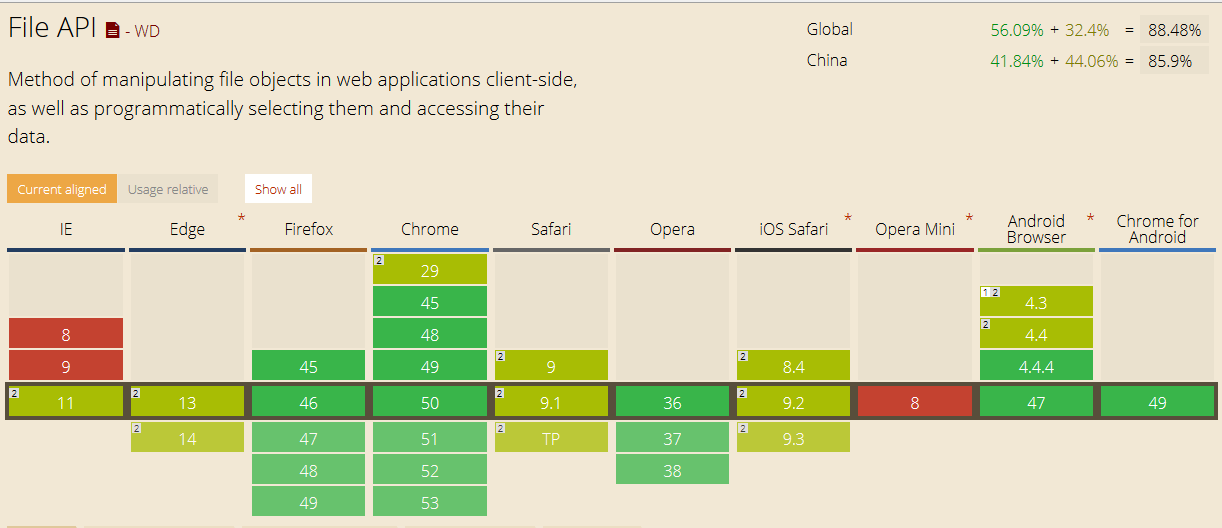Select the Chrome 29 cell
This screenshot has height=528, width=1222.
point(430,270)
